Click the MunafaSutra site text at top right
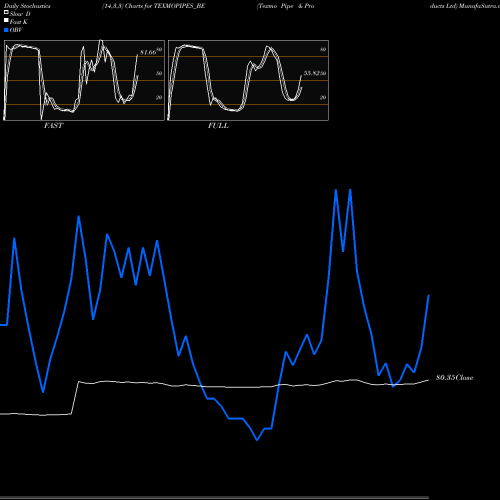Viewport: 500px width, 500px height. pos(479,6)
